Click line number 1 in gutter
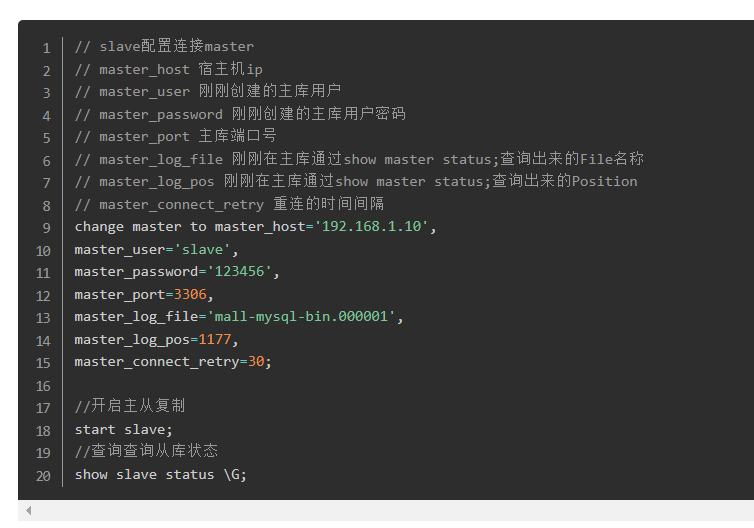The width and height of the screenshot is (754, 528). click(46, 48)
